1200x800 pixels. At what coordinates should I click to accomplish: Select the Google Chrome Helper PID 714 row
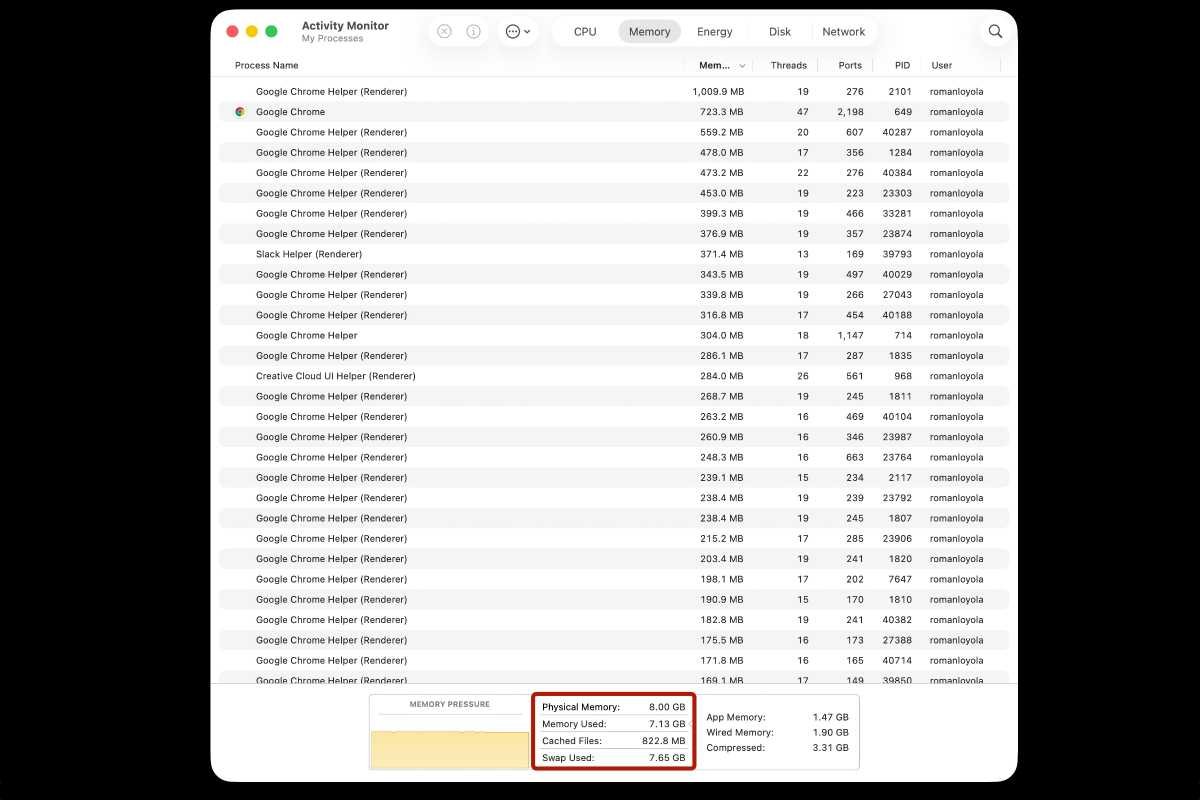click(307, 335)
